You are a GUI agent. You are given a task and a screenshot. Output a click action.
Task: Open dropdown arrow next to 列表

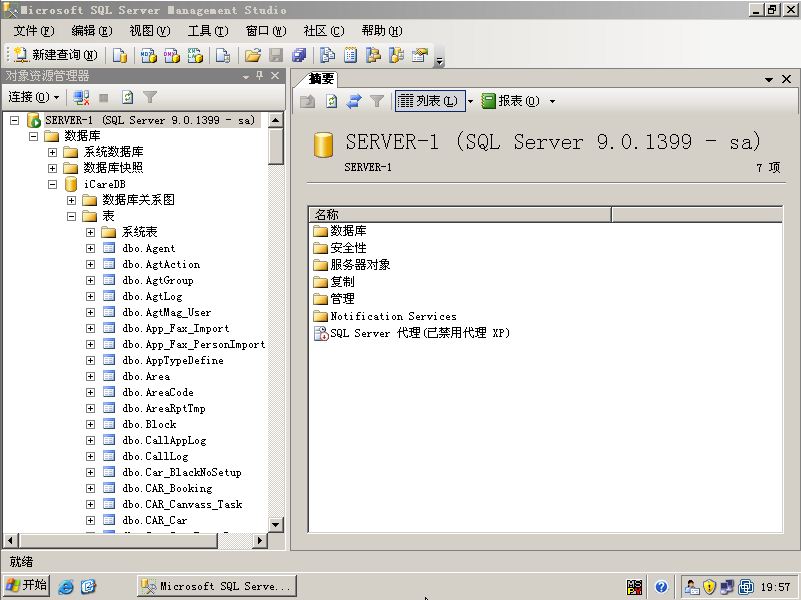[x=470, y=101]
